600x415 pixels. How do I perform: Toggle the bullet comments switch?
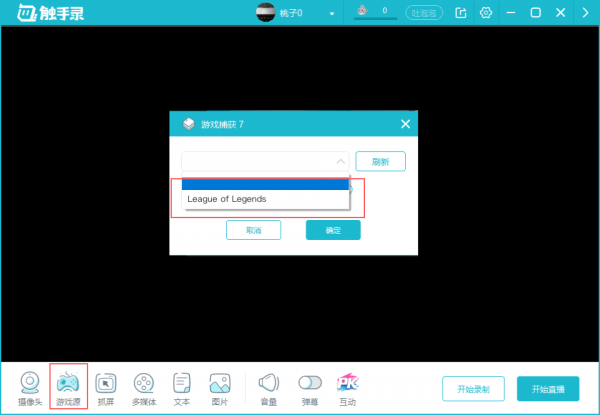pyautogui.click(x=310, y=382)
